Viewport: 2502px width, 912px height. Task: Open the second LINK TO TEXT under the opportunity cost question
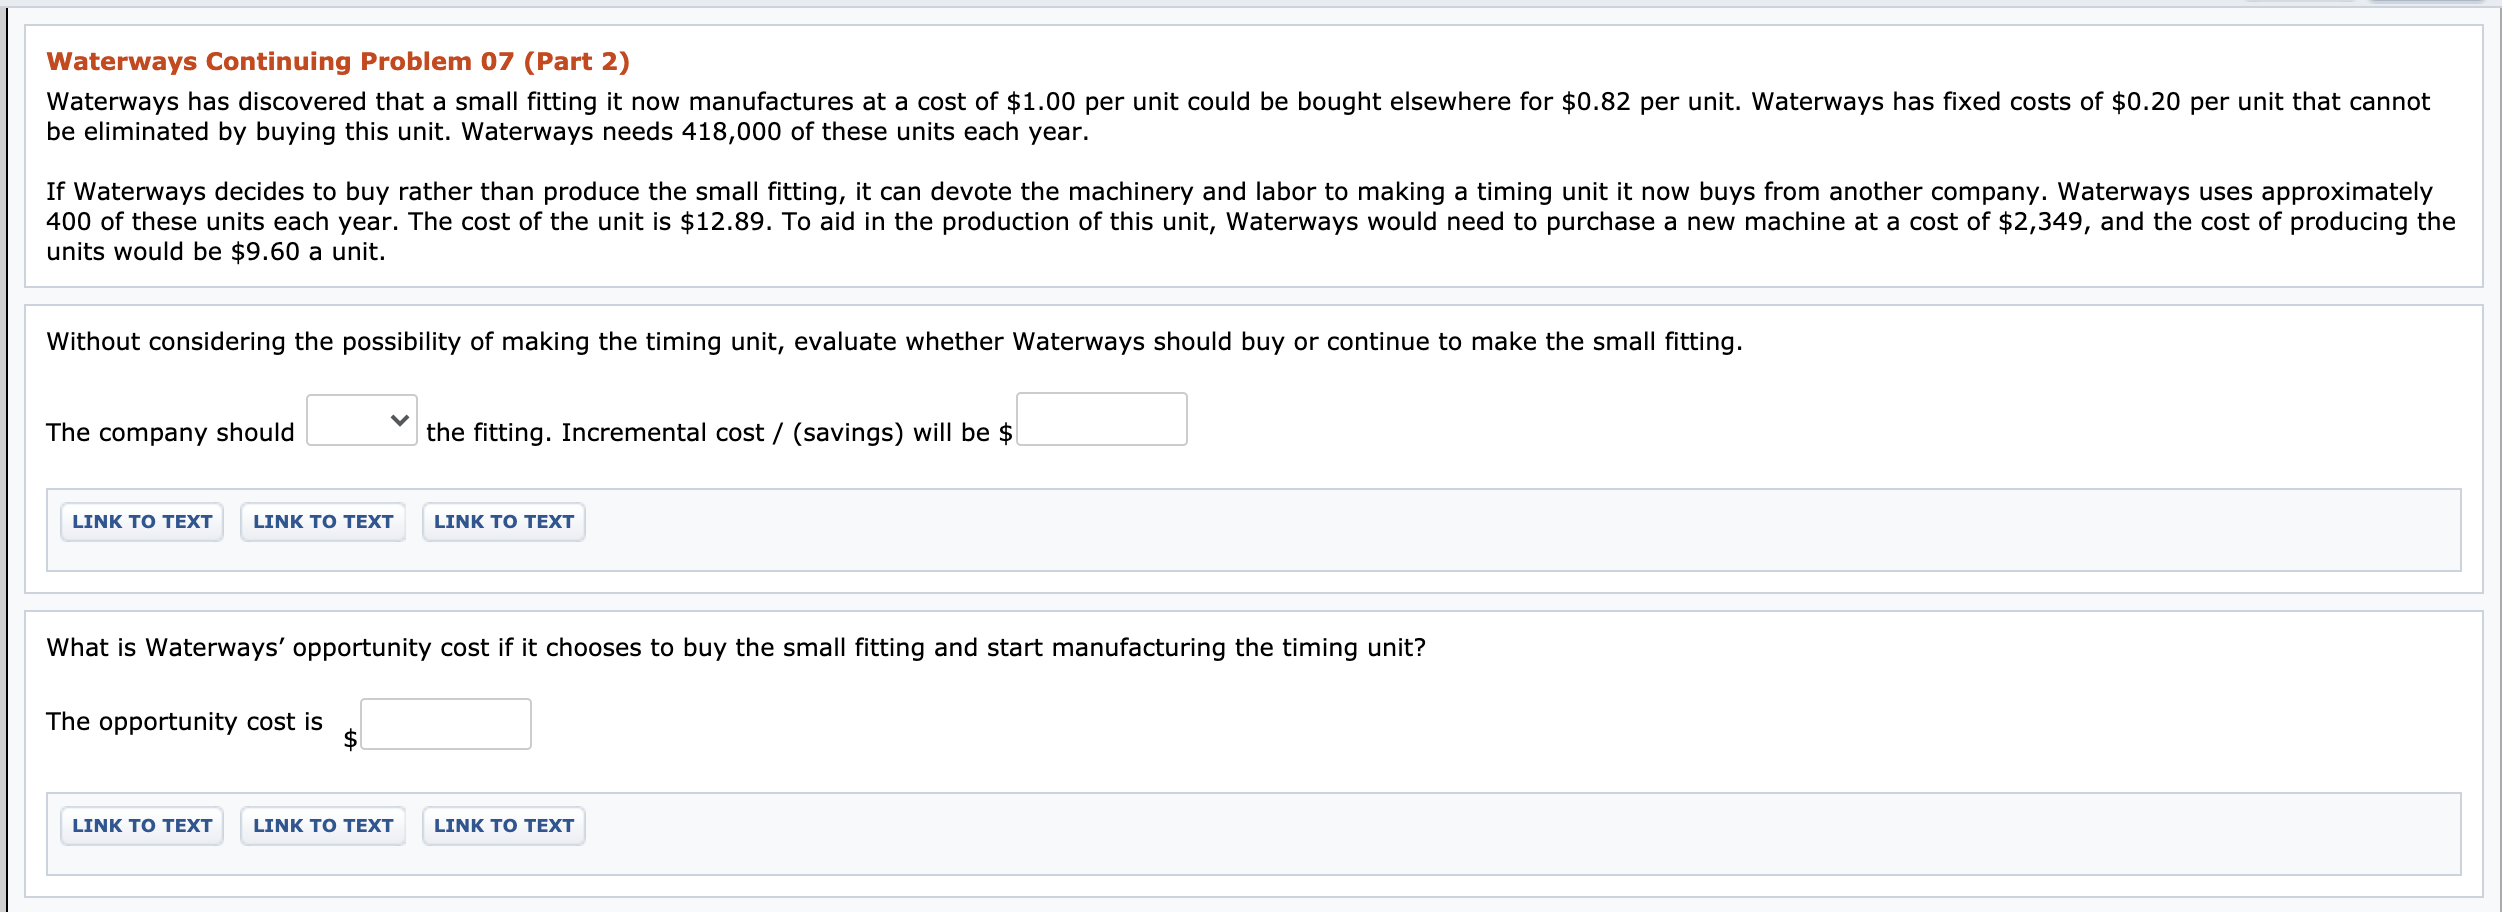tap(322, 825)
